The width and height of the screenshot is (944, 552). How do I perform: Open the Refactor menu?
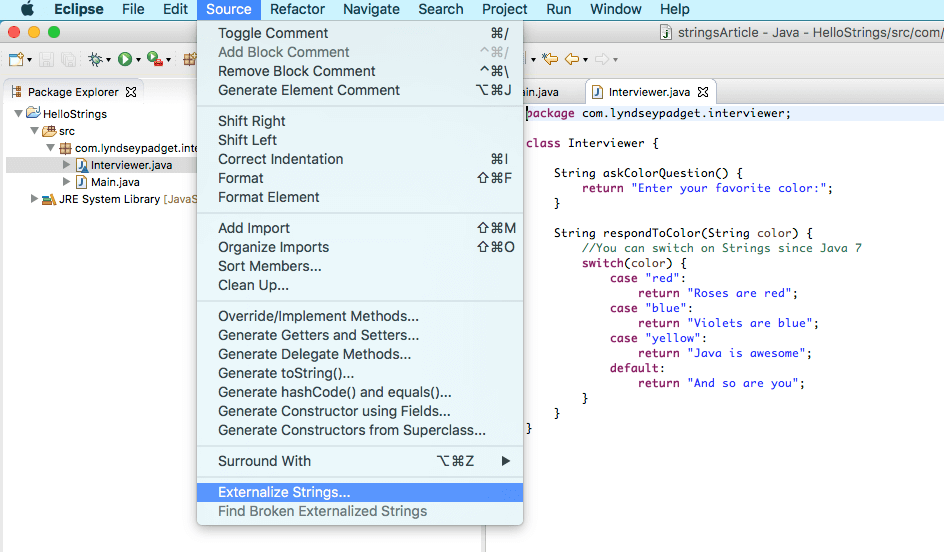pos(297,9)
